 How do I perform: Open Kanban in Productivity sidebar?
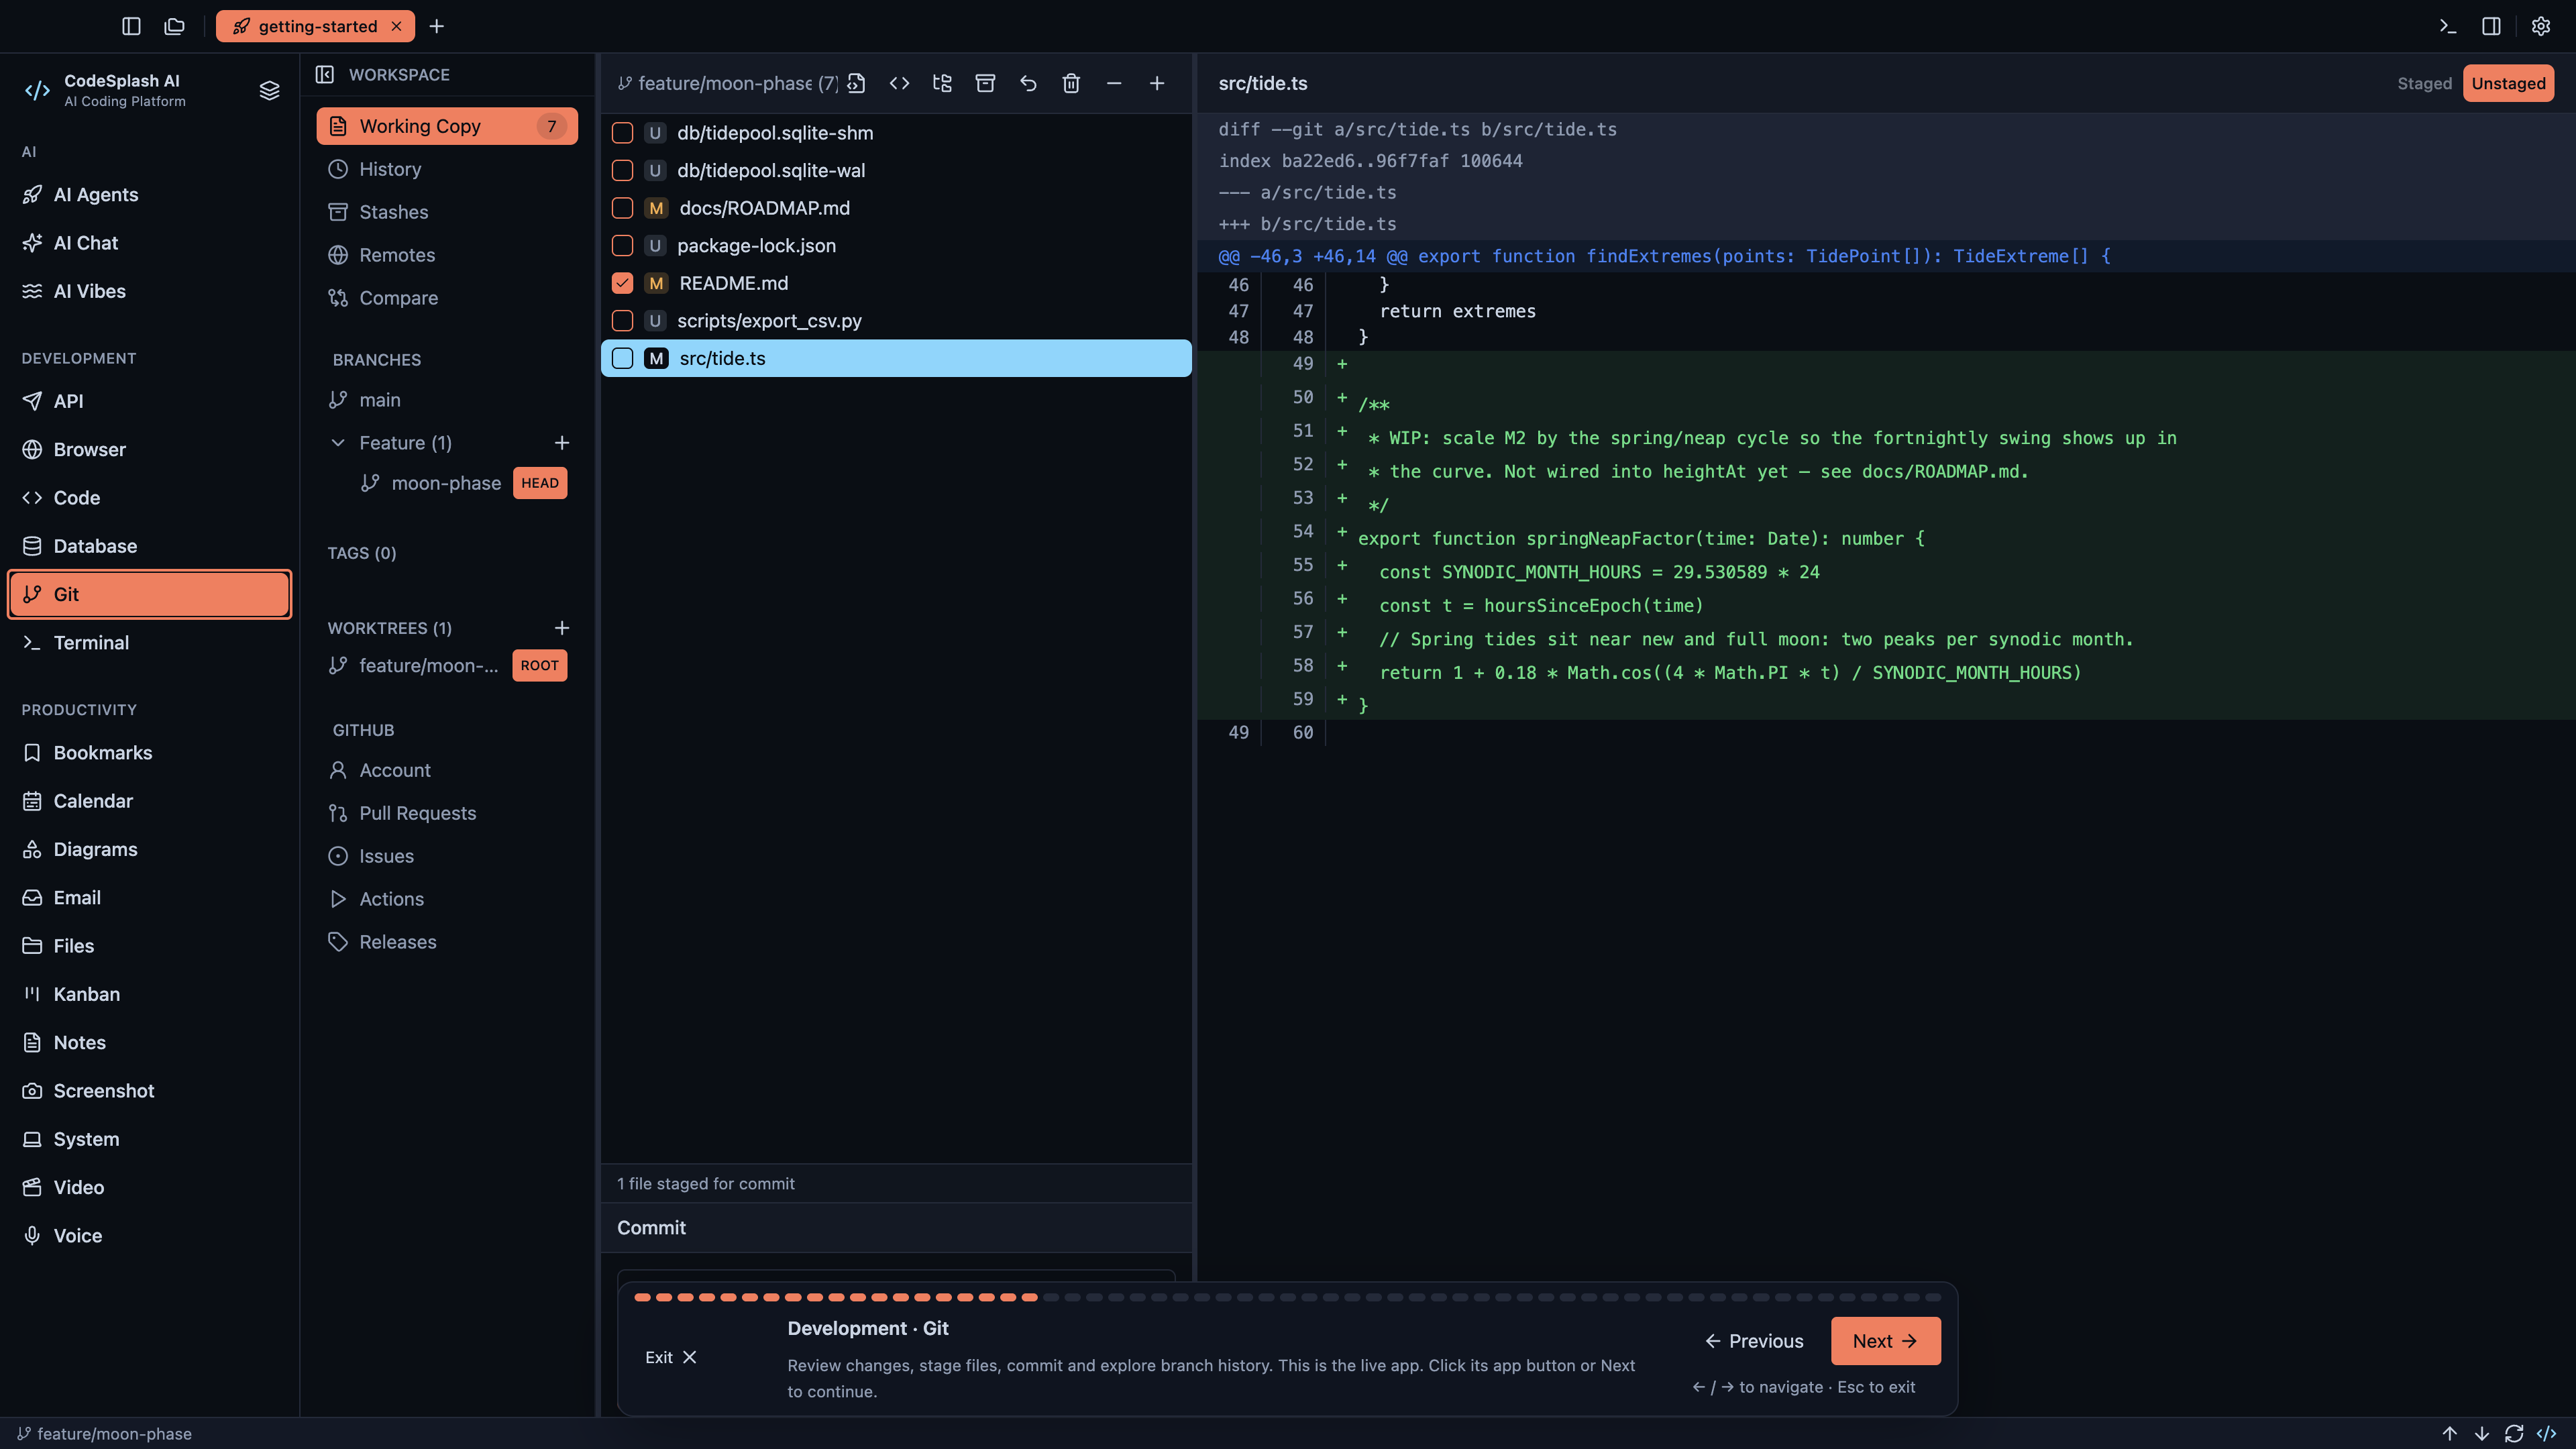coord(150,994)
